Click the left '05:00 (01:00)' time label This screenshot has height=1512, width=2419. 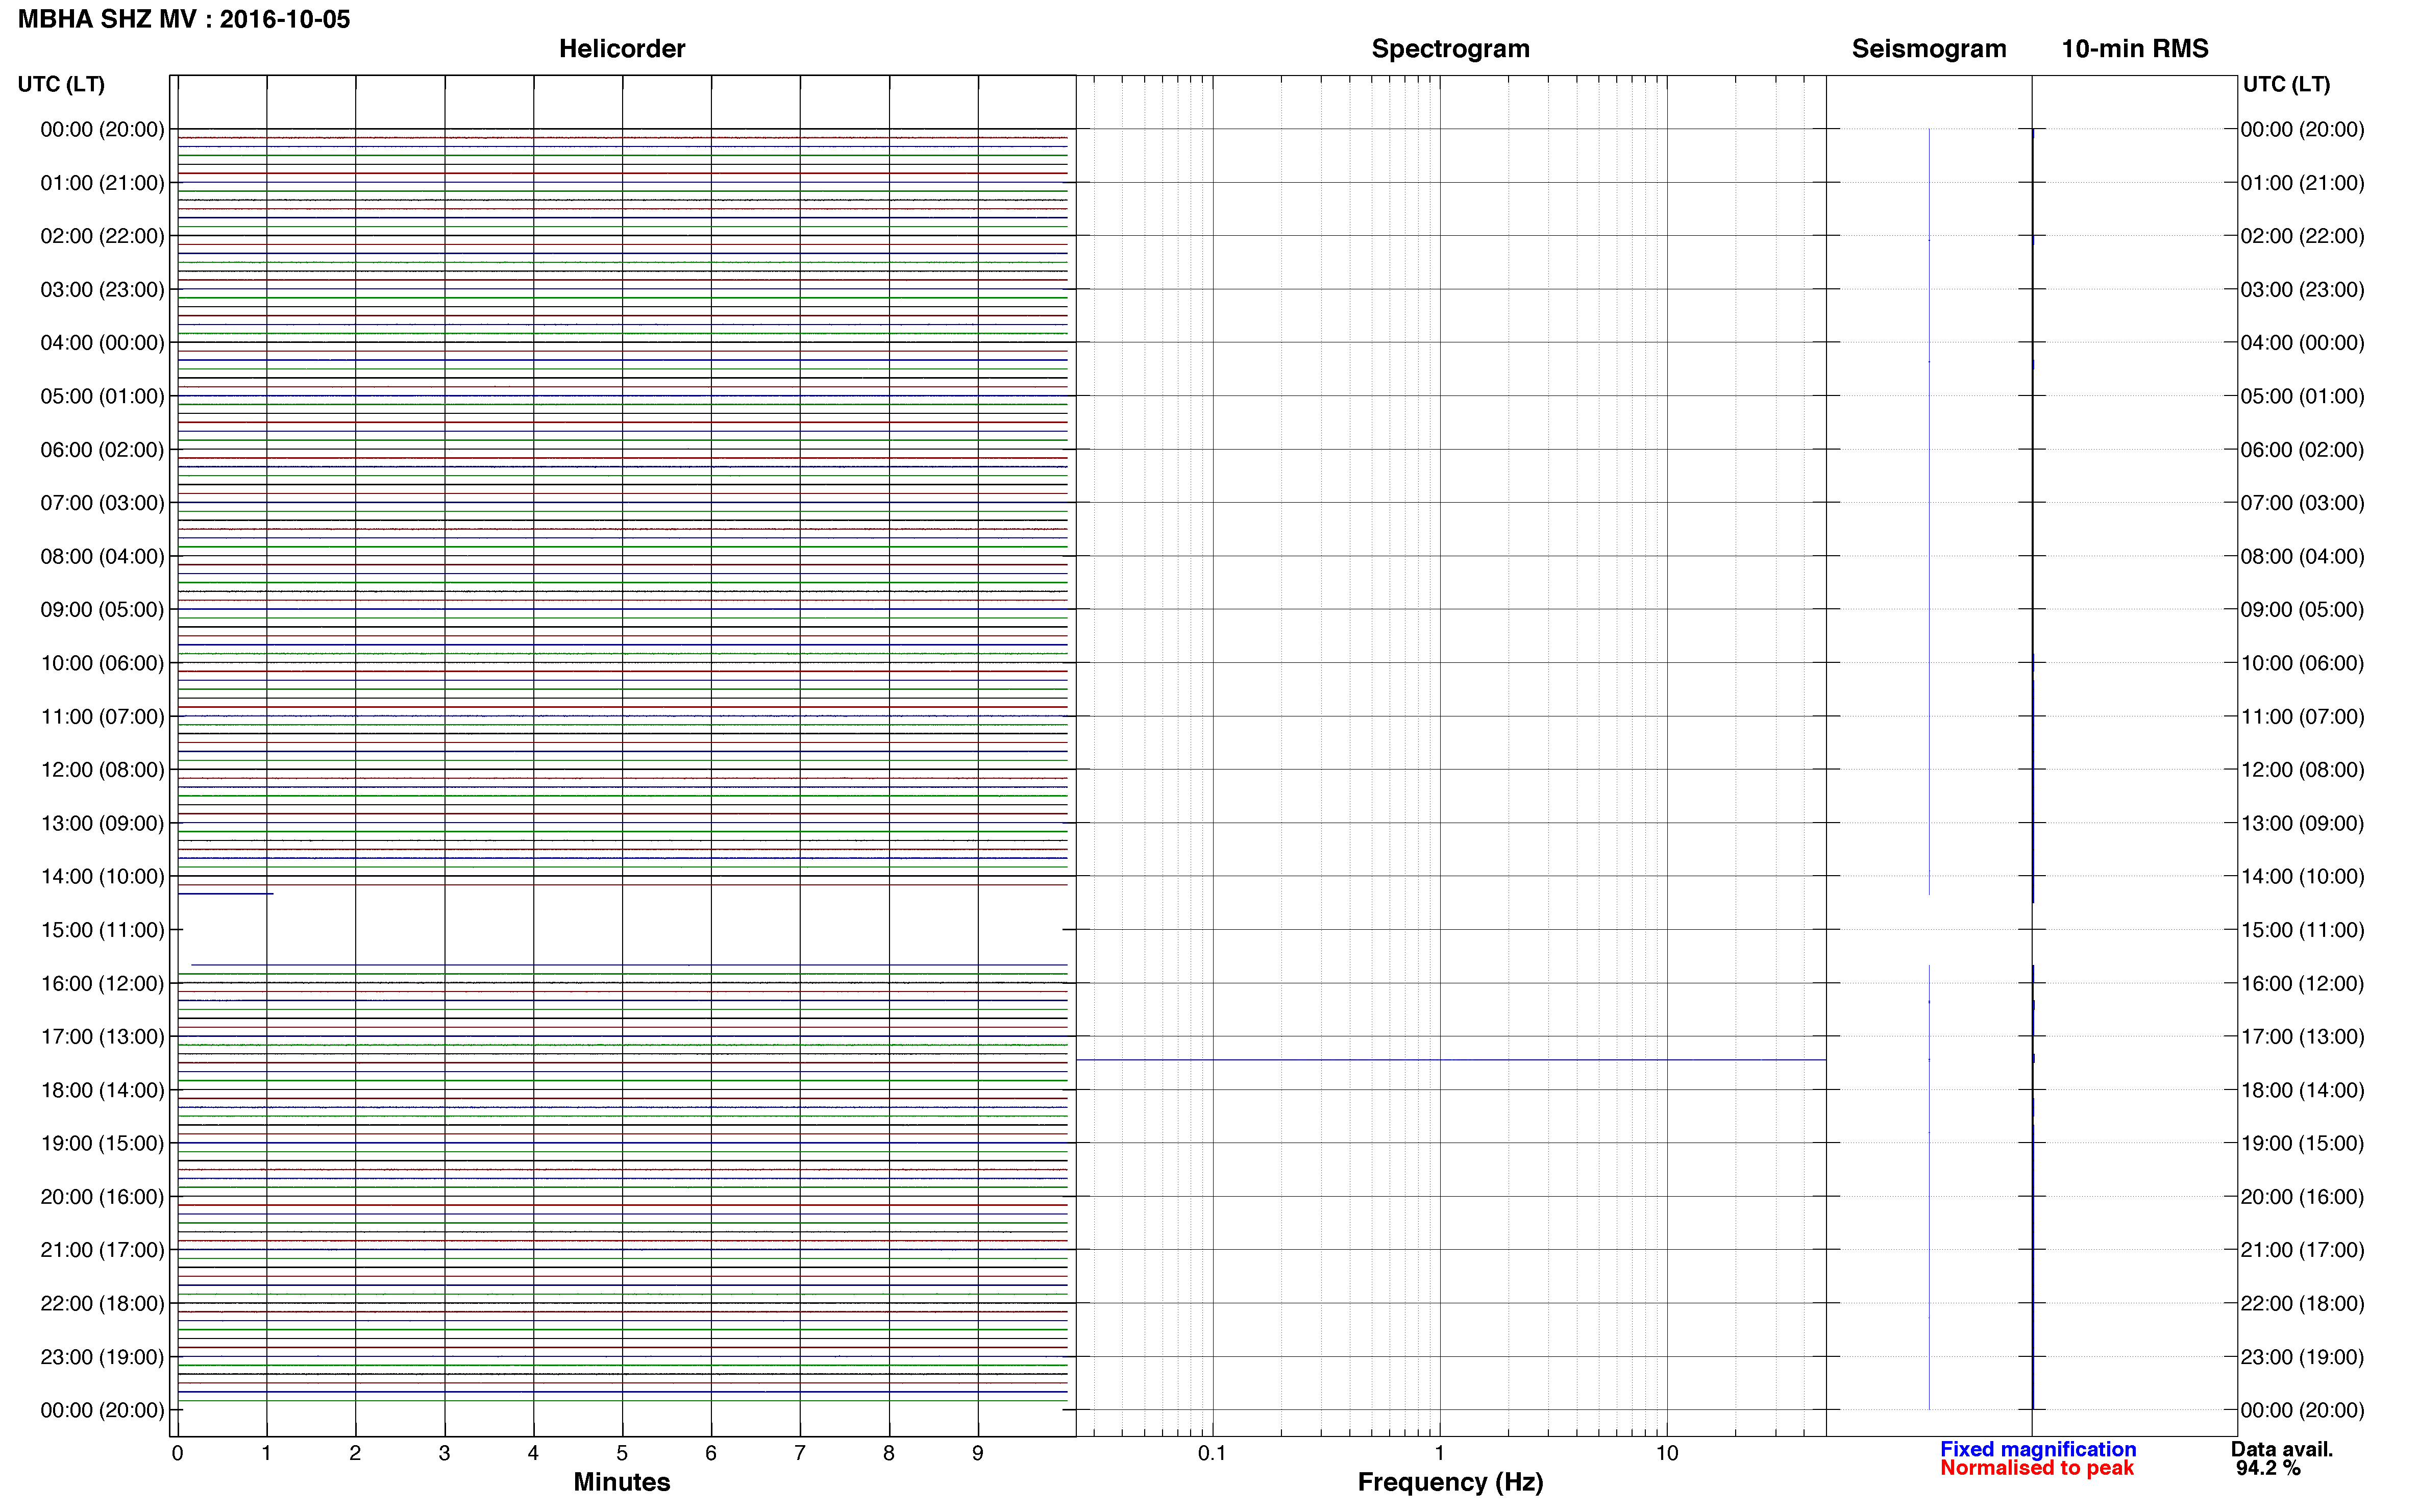pos(102,396)
